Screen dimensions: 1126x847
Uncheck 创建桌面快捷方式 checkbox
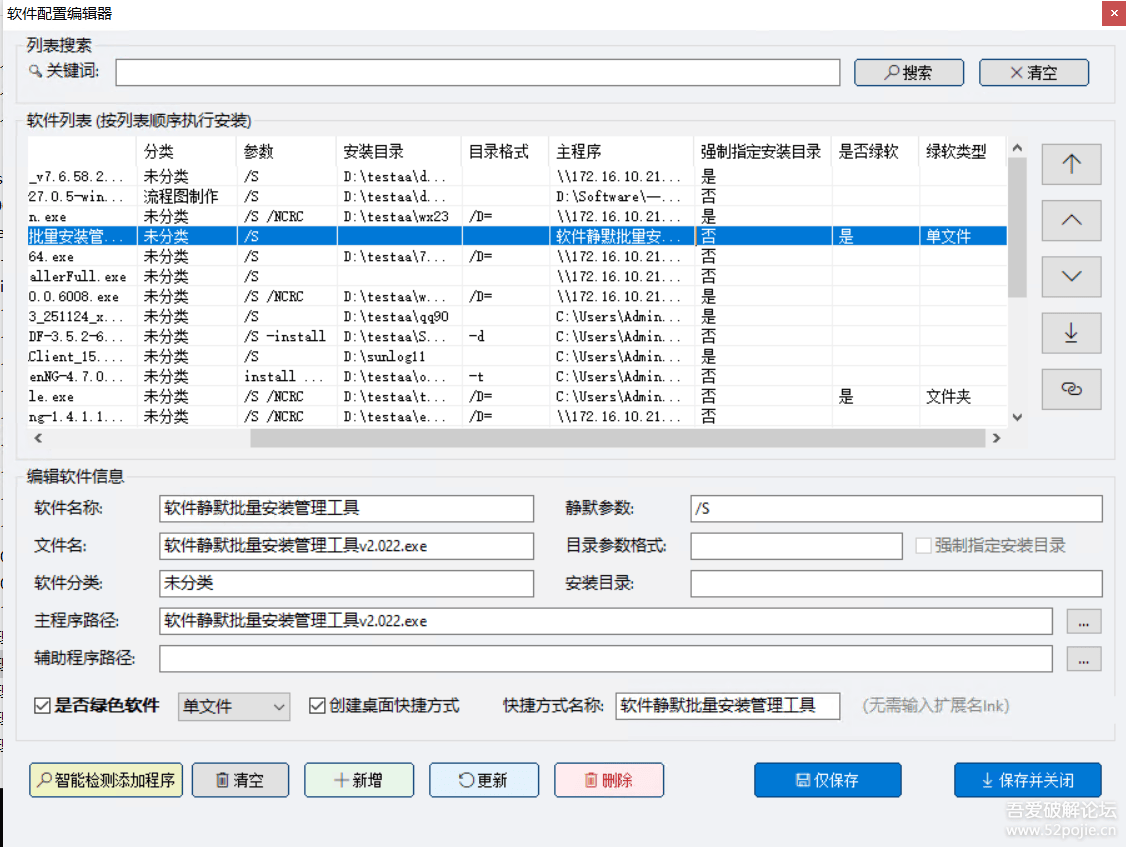point(317,705)
